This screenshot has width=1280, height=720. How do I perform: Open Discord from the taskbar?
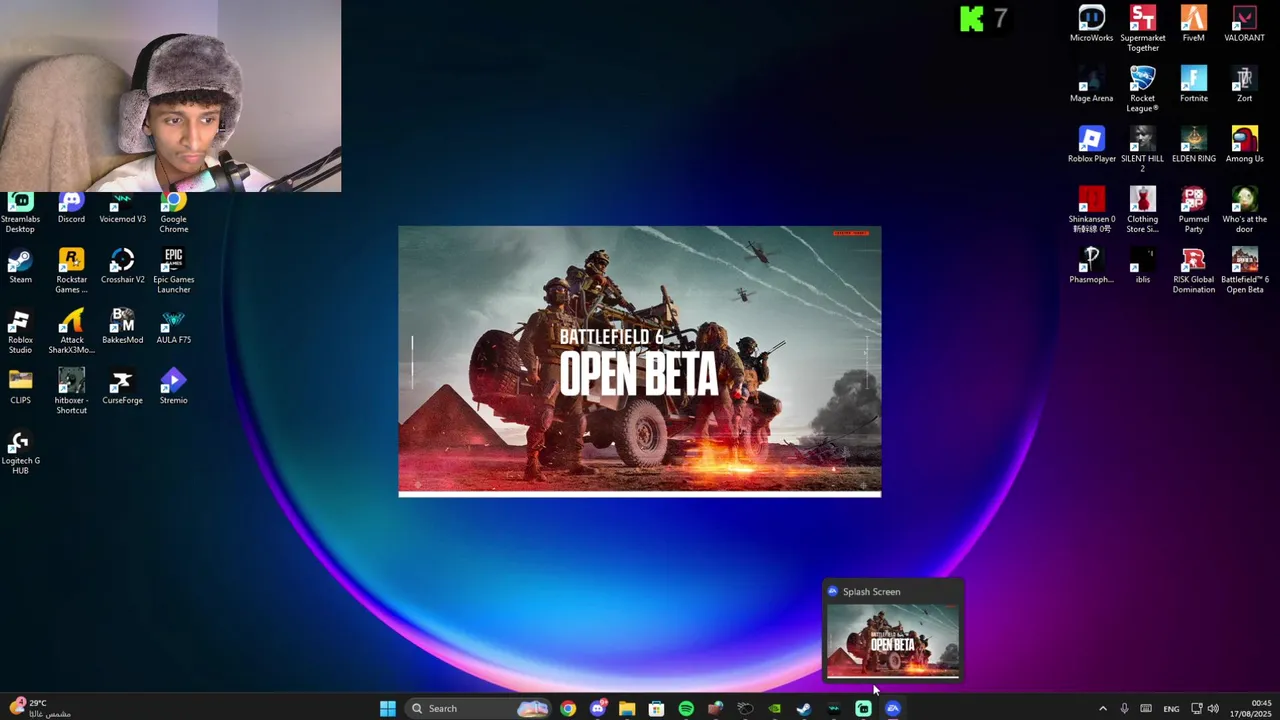pyautogui.click(x=597, y=708)
